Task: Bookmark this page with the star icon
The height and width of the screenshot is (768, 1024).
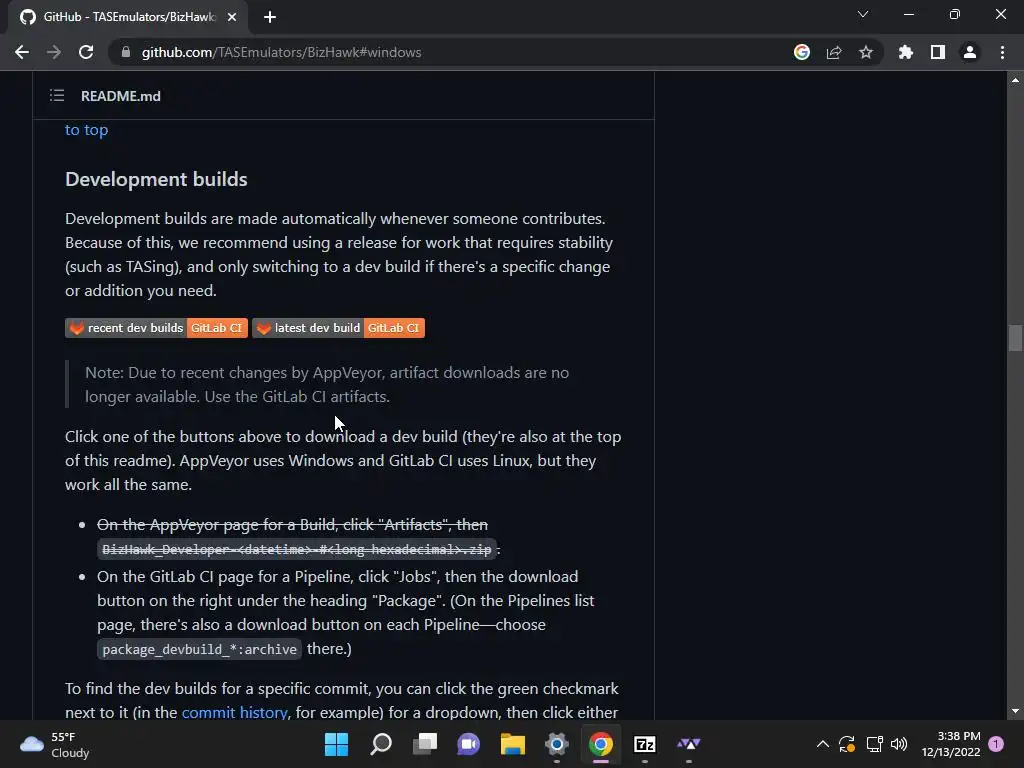Action: point(866,52)
